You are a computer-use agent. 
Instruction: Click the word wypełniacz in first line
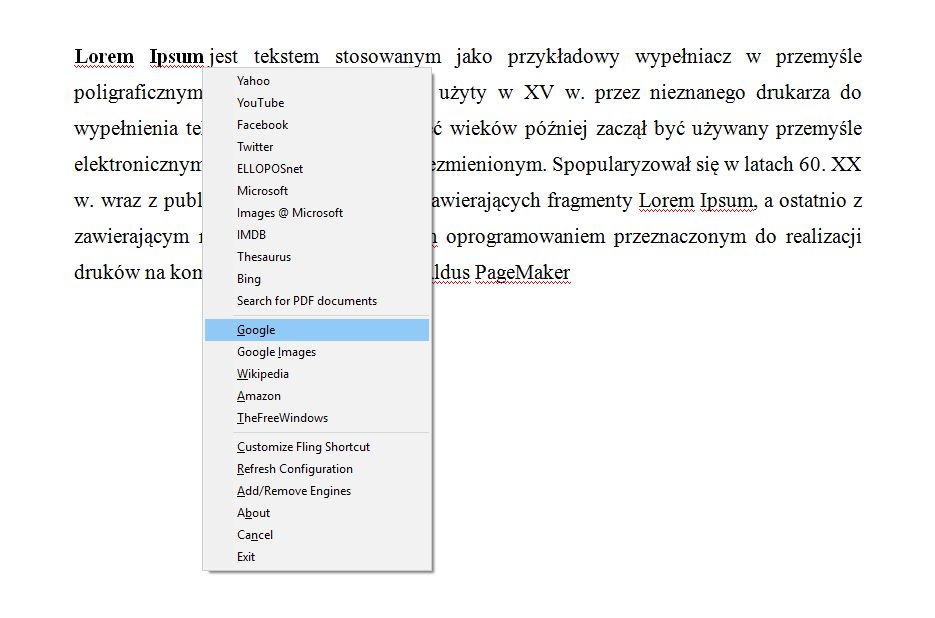pos(683,57)
